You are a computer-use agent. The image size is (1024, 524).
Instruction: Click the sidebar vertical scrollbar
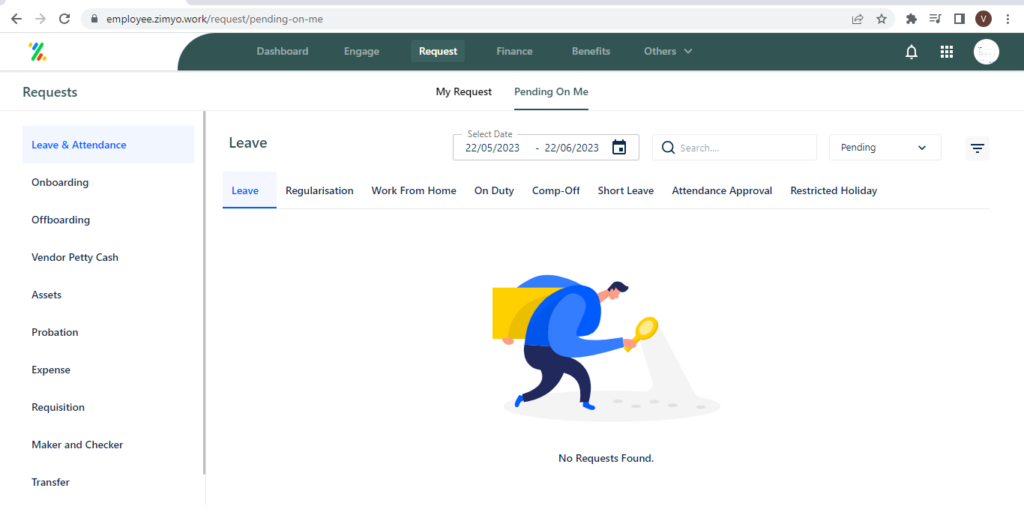(204, 293)
